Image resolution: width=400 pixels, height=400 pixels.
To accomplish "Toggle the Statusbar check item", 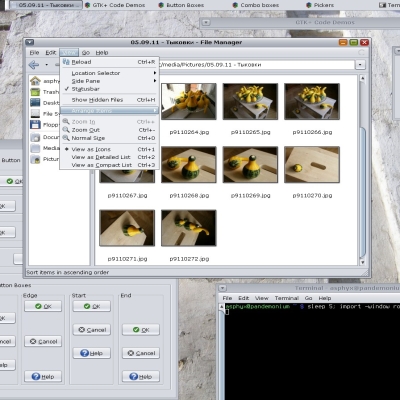I will tap(109, 89).
